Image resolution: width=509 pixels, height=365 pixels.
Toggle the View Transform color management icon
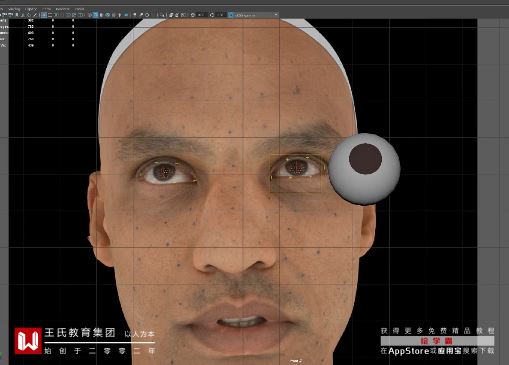pyautogui.click(x=231, y=15)
